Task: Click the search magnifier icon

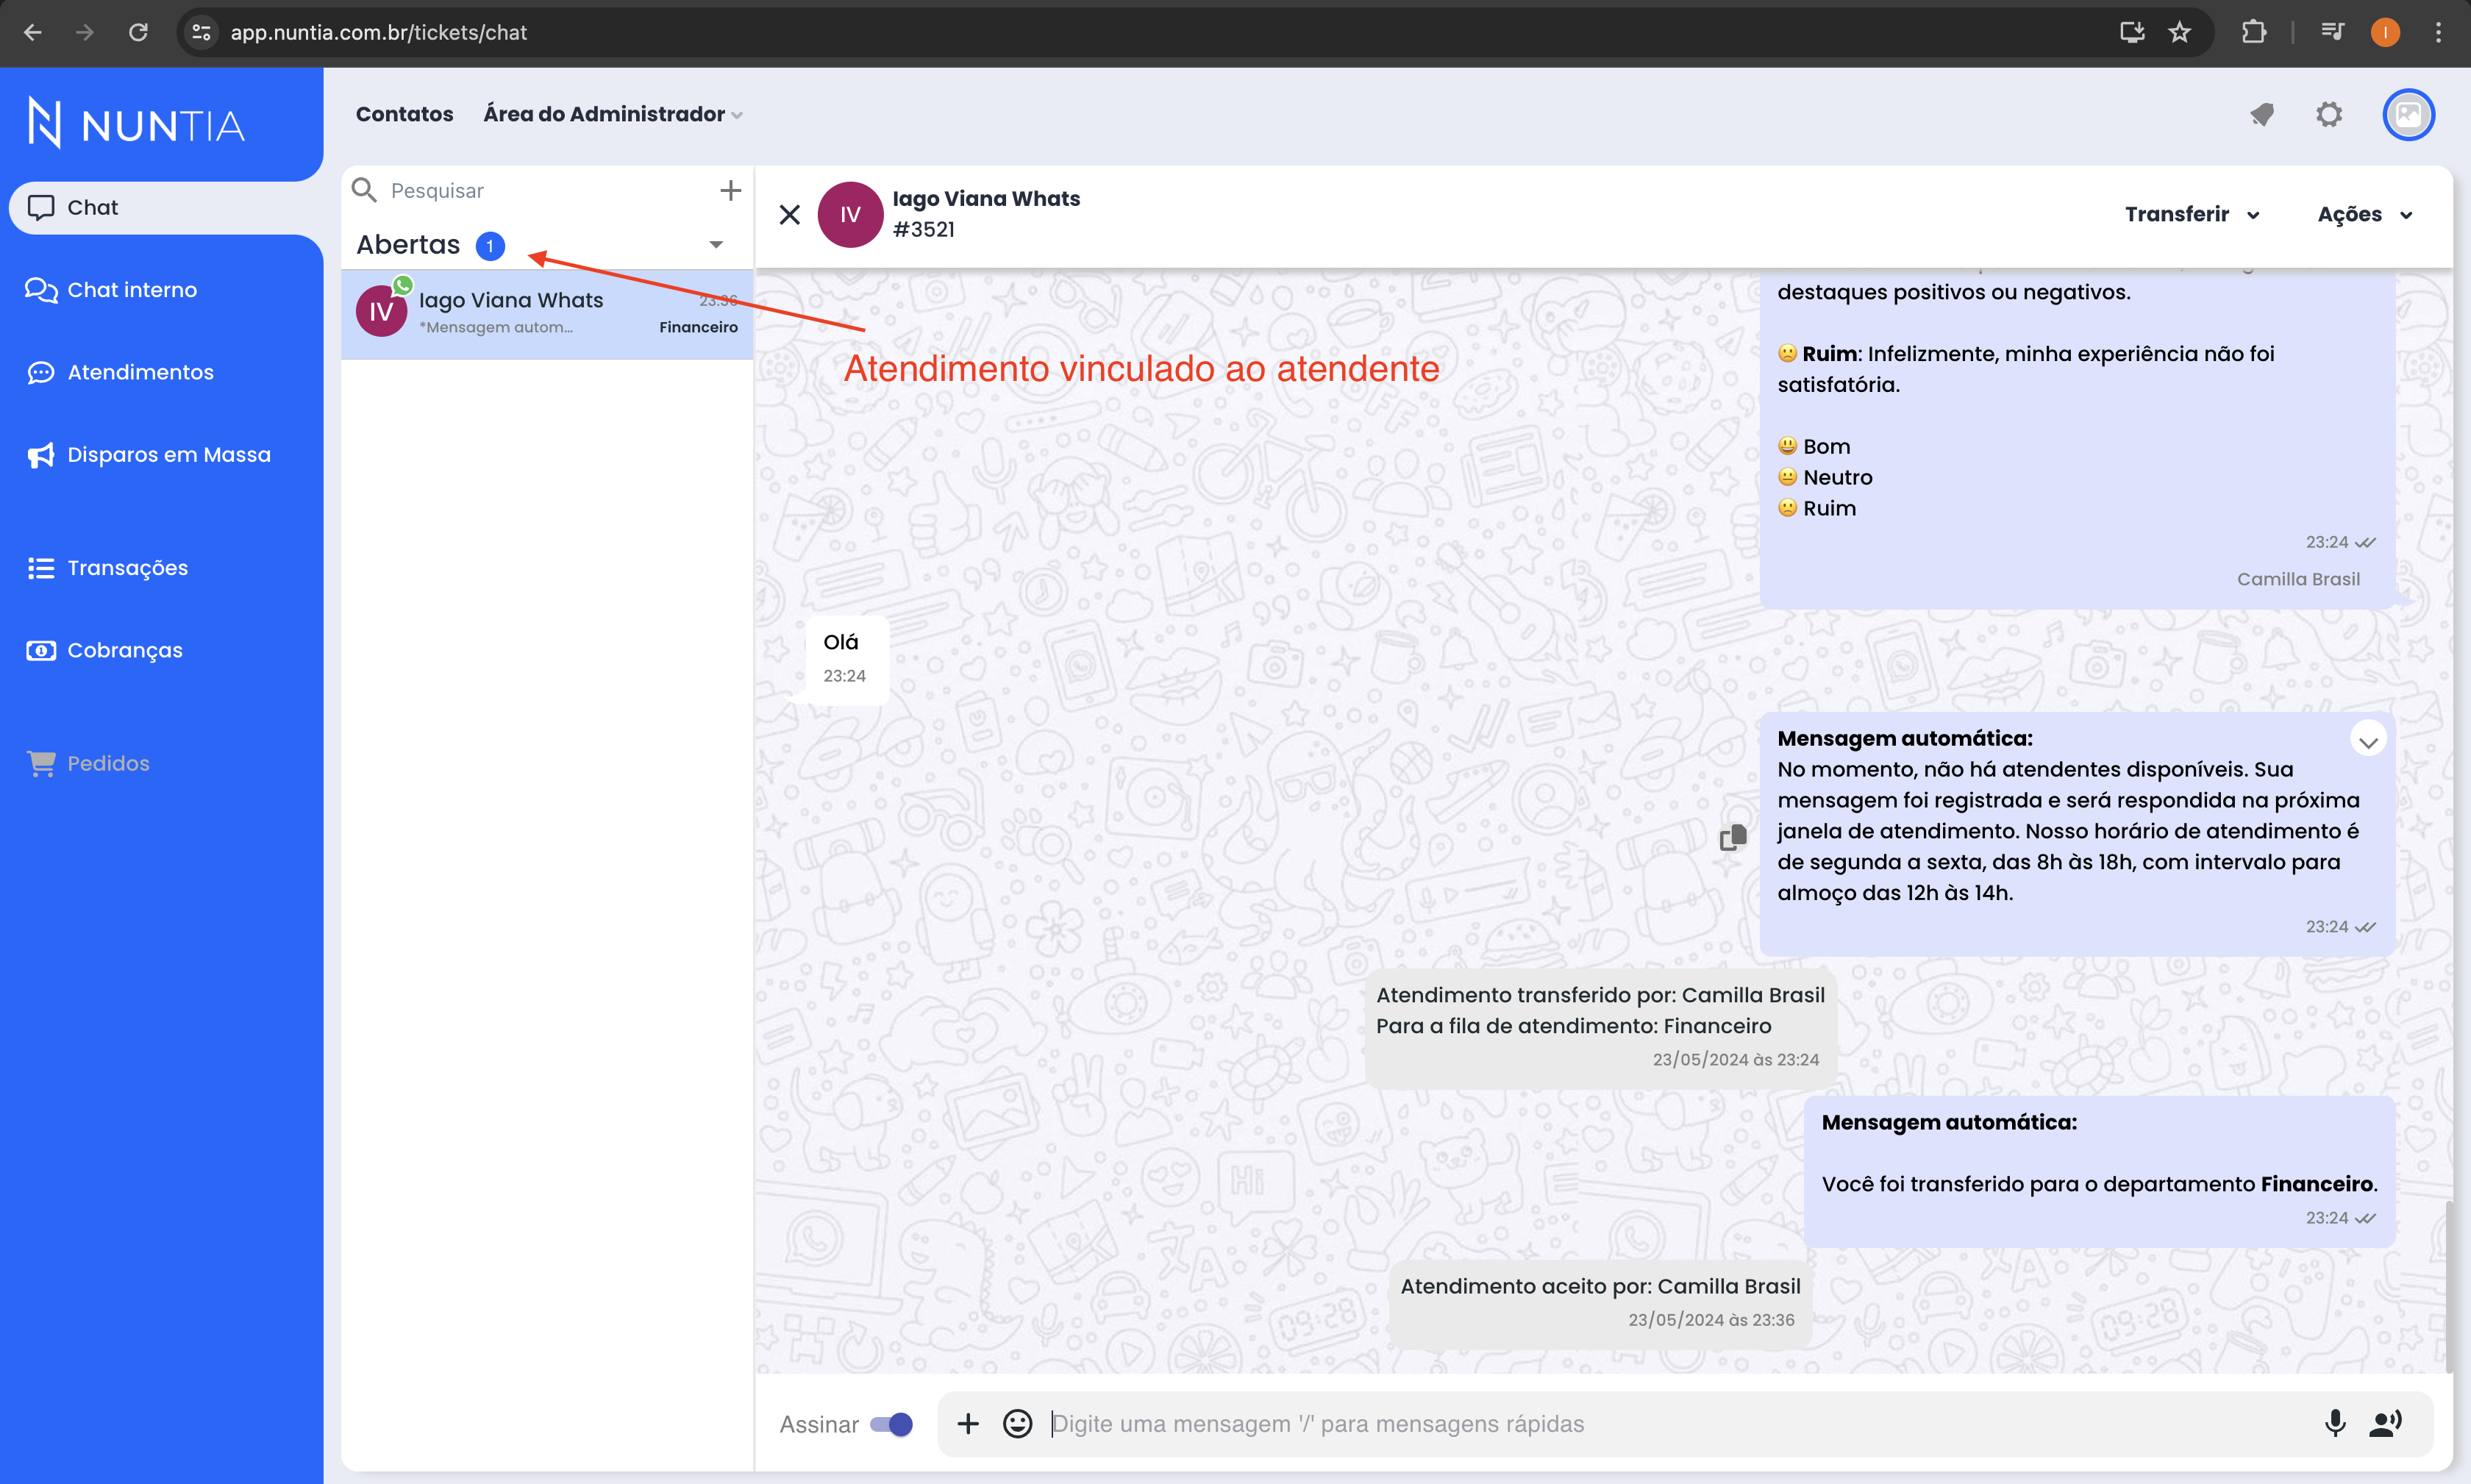Action: click(x=364, y=190)
